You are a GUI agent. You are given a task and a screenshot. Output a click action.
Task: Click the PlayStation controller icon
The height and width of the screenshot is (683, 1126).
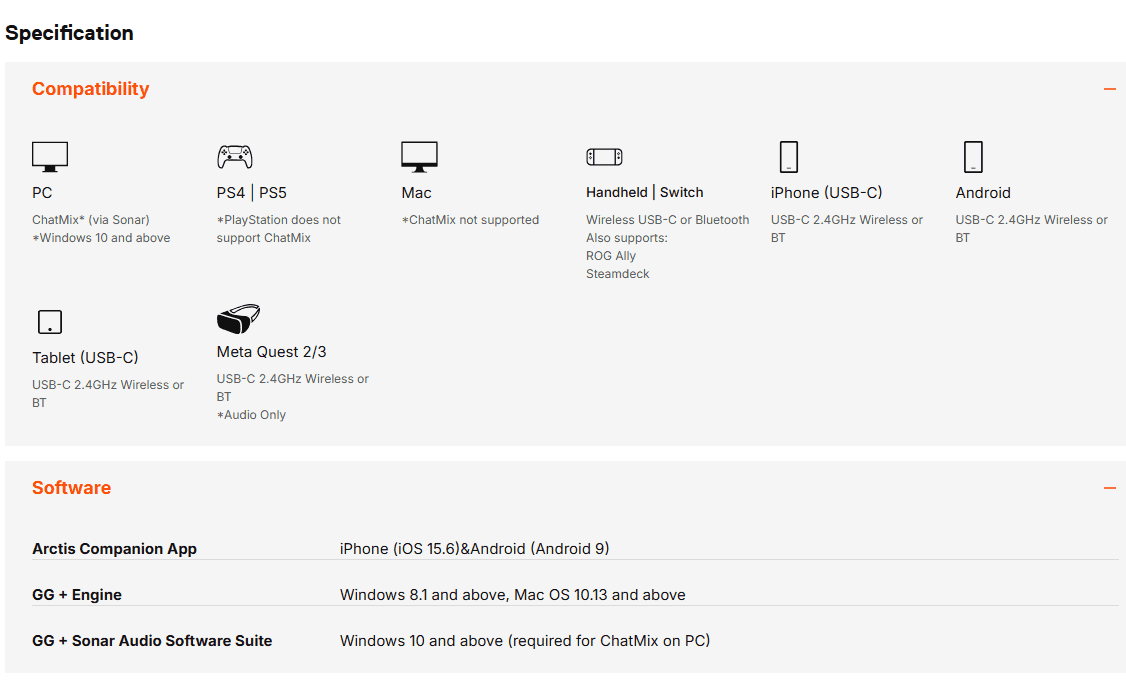(235, 157)
